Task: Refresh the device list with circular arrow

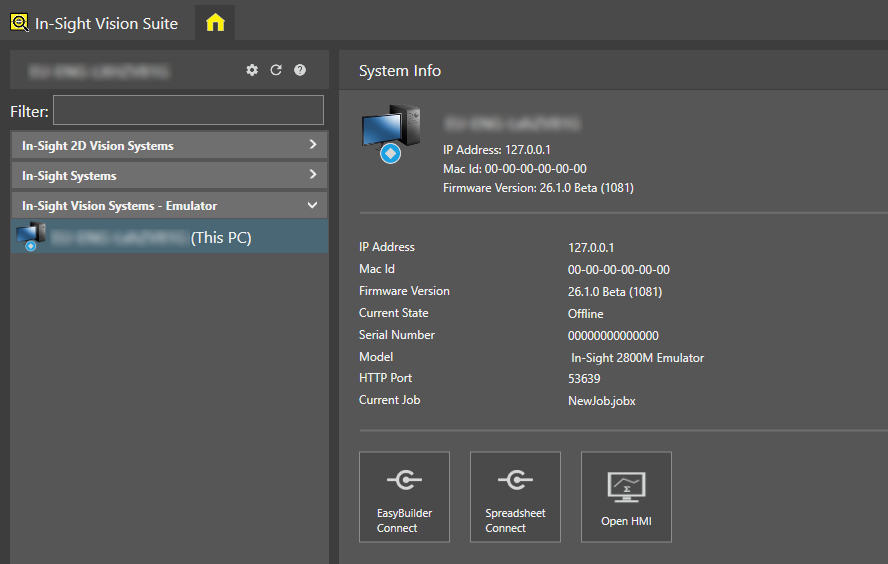Action: pyautogui.click(x=276, y=70)
